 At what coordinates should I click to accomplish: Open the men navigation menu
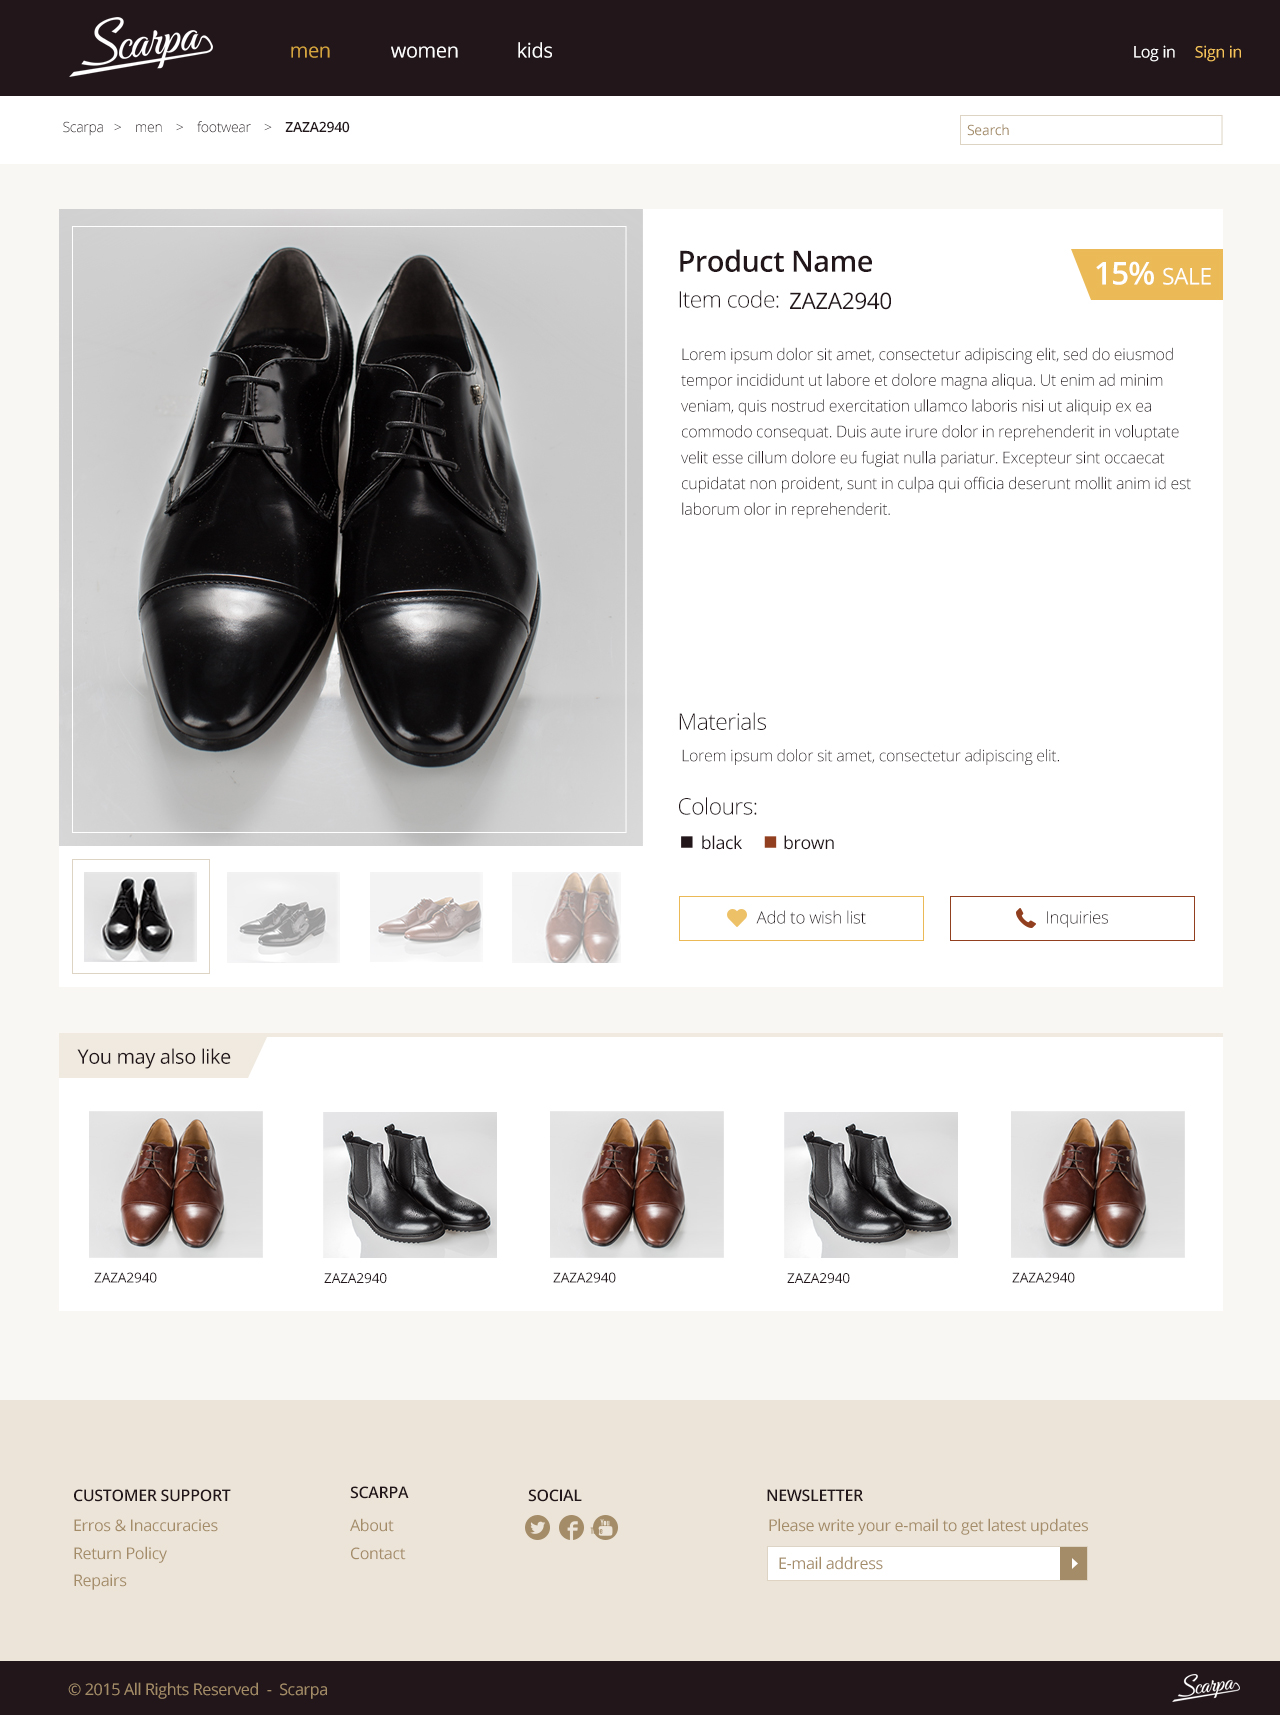[x=309, y=50]
